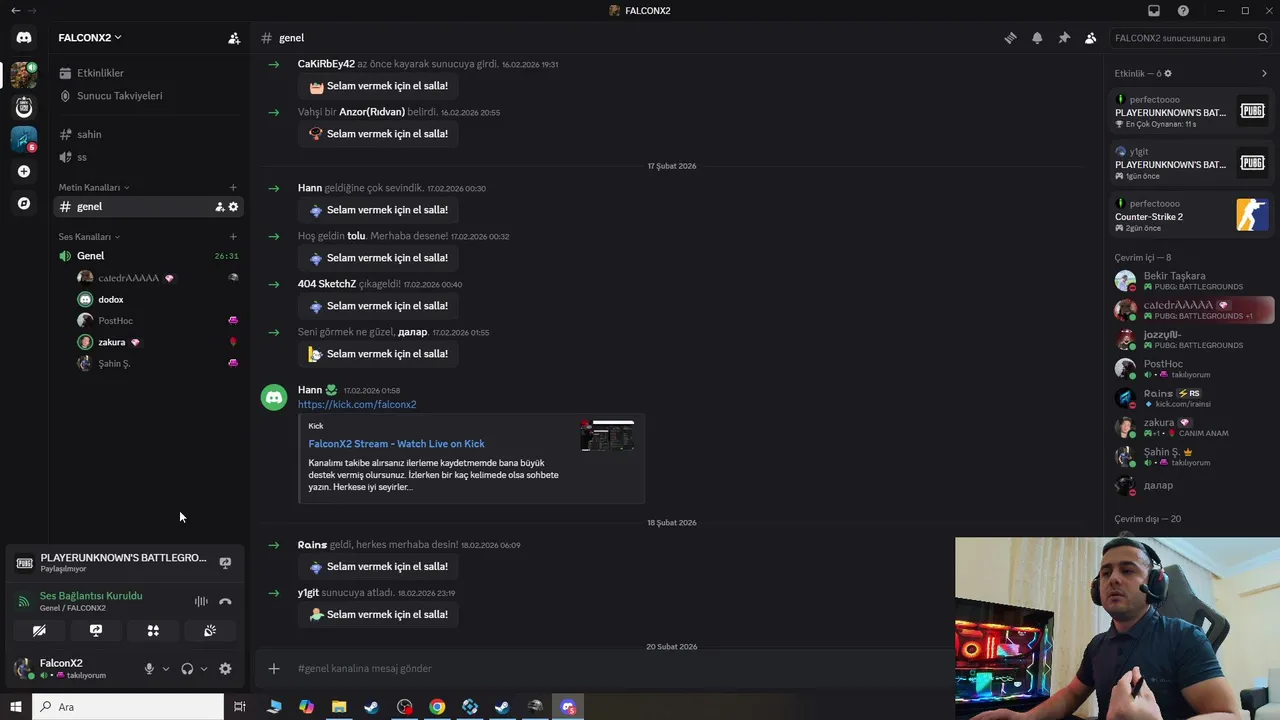Open the Threads icon in channel header

(x=1010, y=38)
